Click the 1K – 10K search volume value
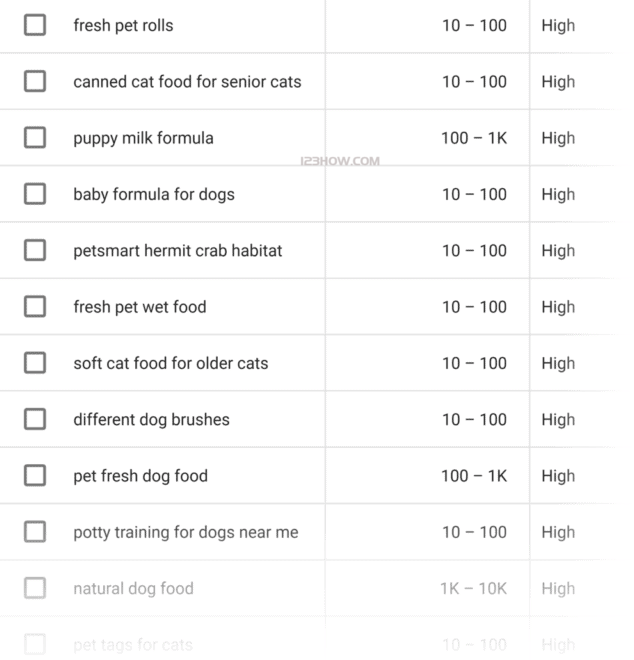This screenshot has width=634, height=660. click(473, 588)
